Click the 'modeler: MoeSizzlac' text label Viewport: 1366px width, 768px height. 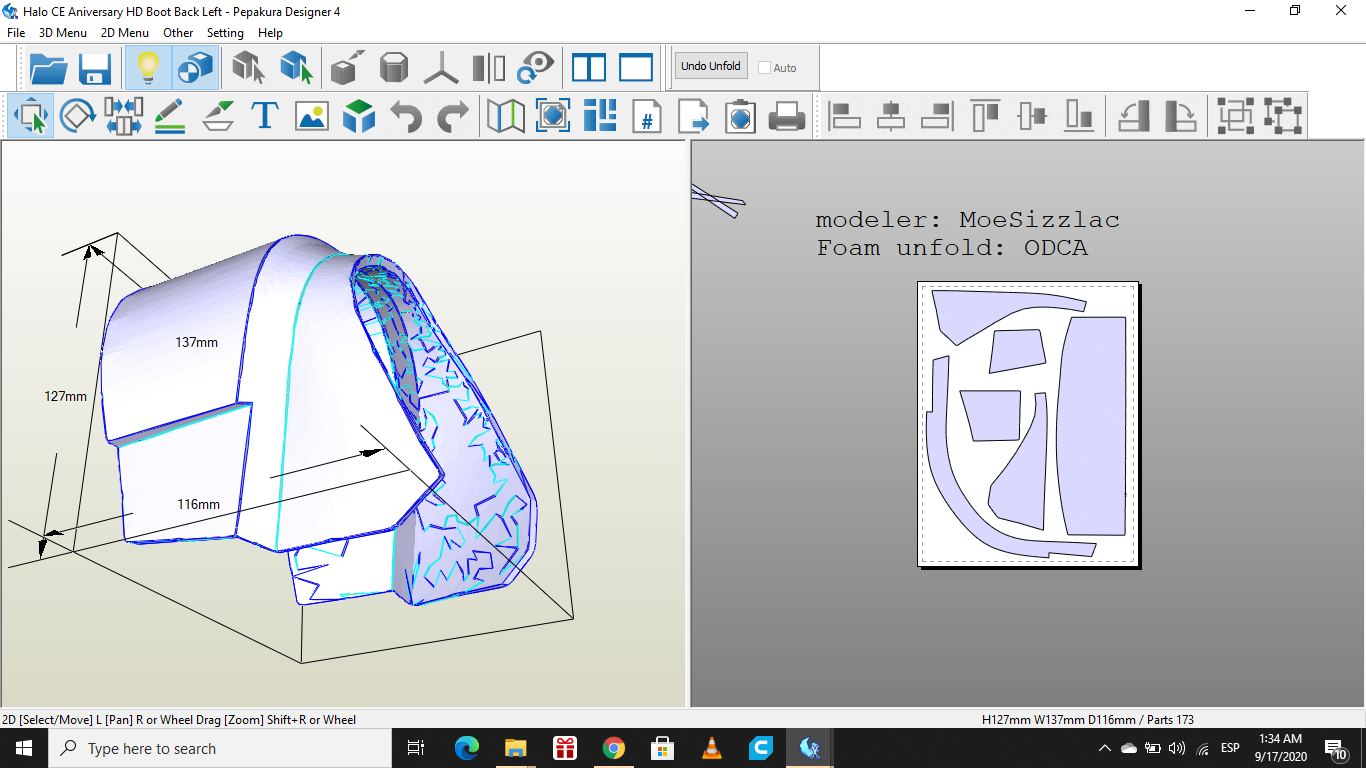click(967, 219)
